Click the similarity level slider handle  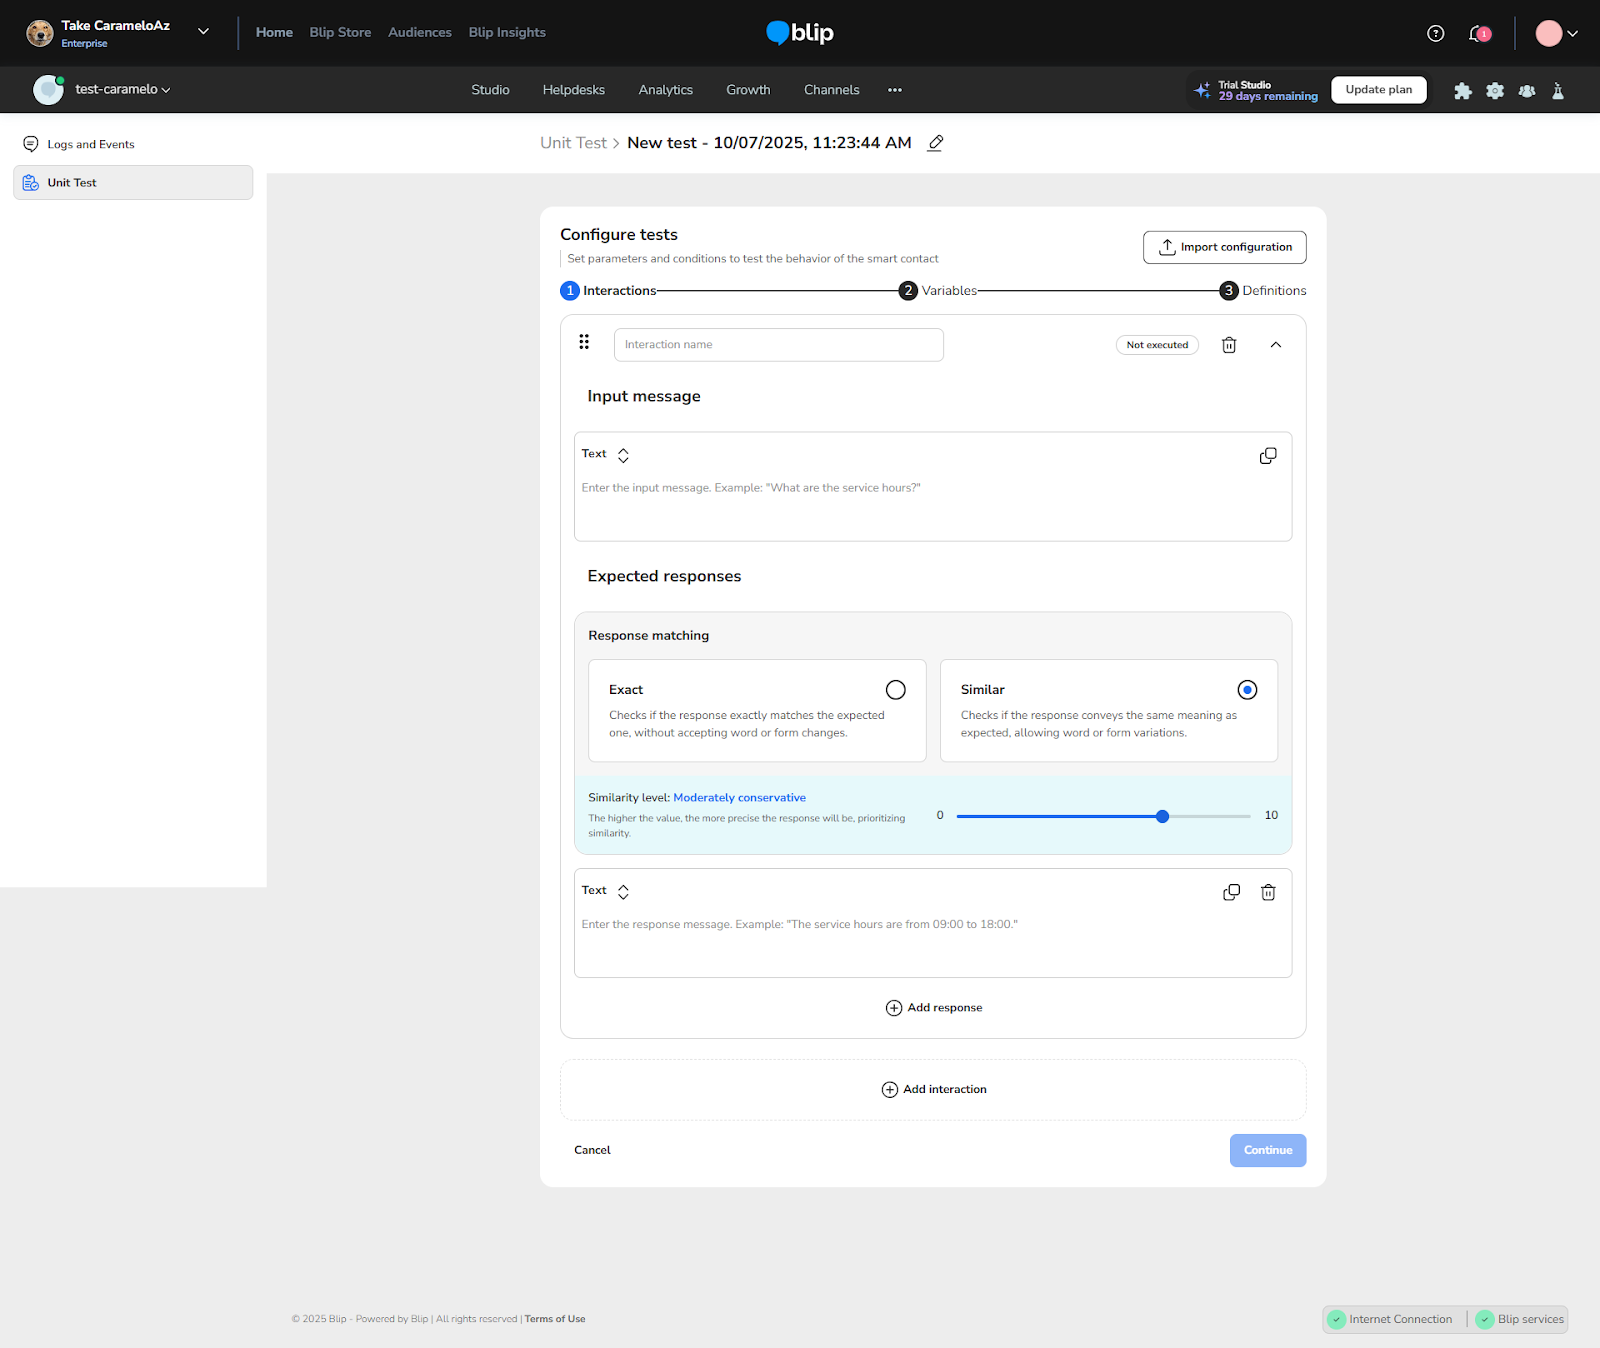tap(1162, 816)
